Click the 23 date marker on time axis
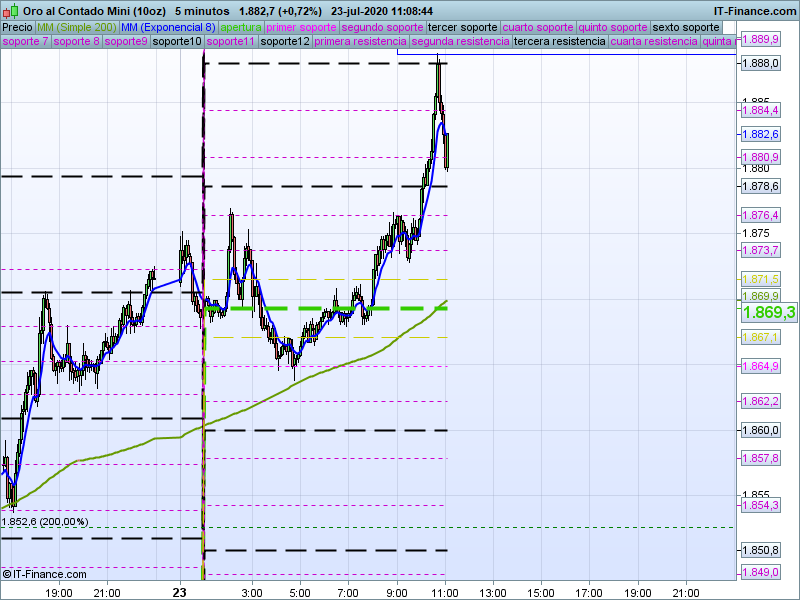The height and width of the screenshot is (600, 800). (180, 592)
